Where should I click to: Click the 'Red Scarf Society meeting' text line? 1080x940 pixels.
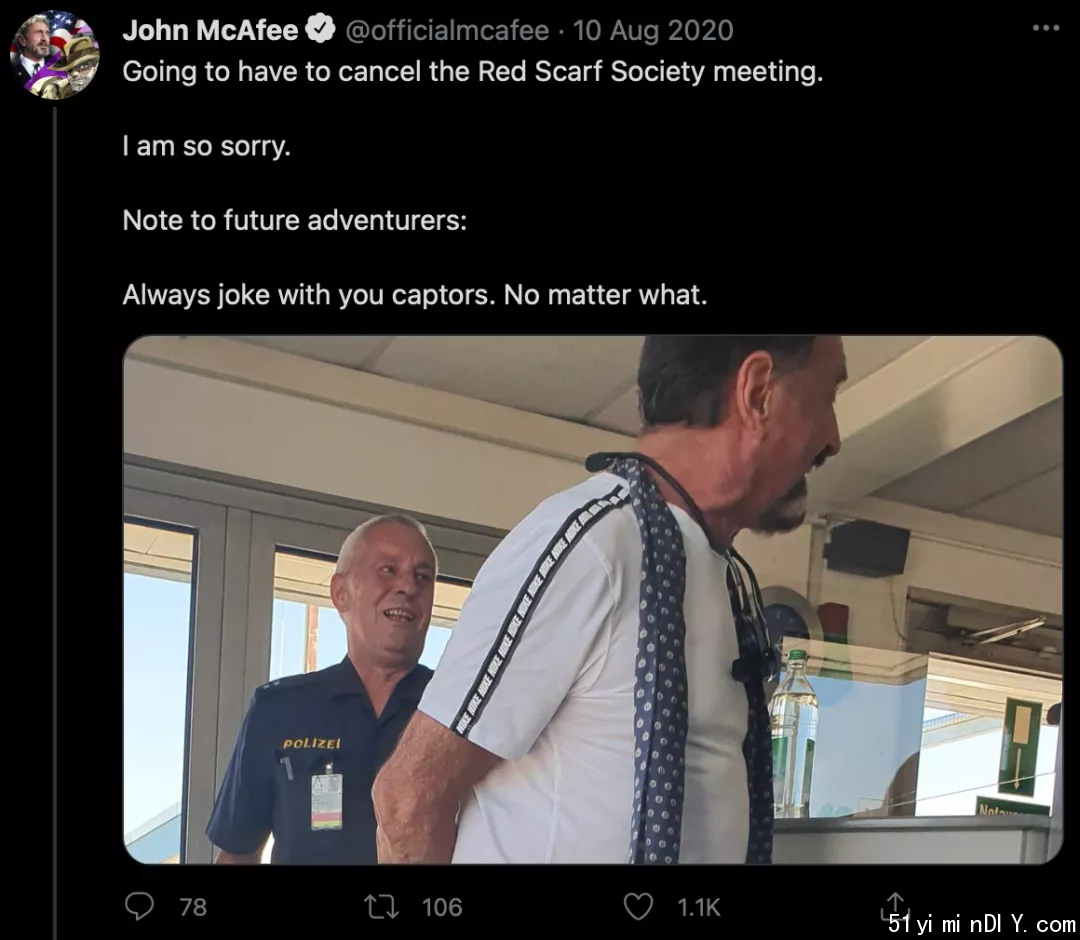coord(472,72)
